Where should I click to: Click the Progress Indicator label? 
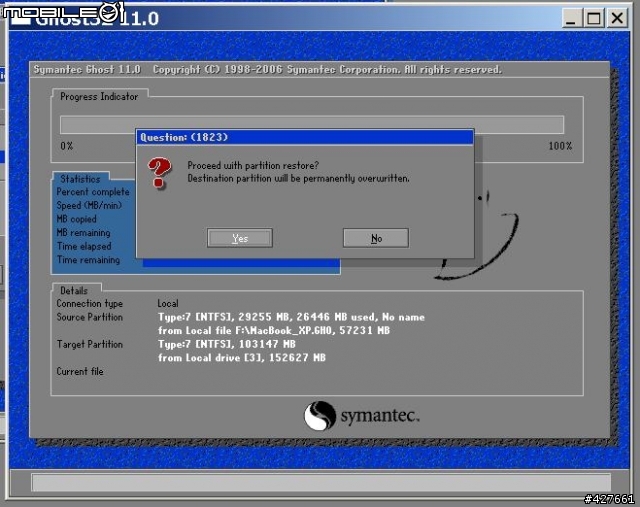tap(99, 97)
